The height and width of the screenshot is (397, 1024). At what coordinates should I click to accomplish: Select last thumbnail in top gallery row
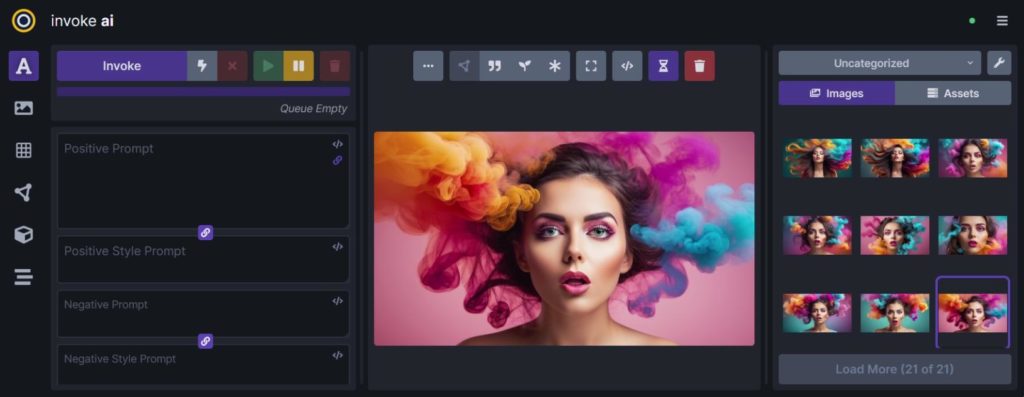[x=972, y=158]
